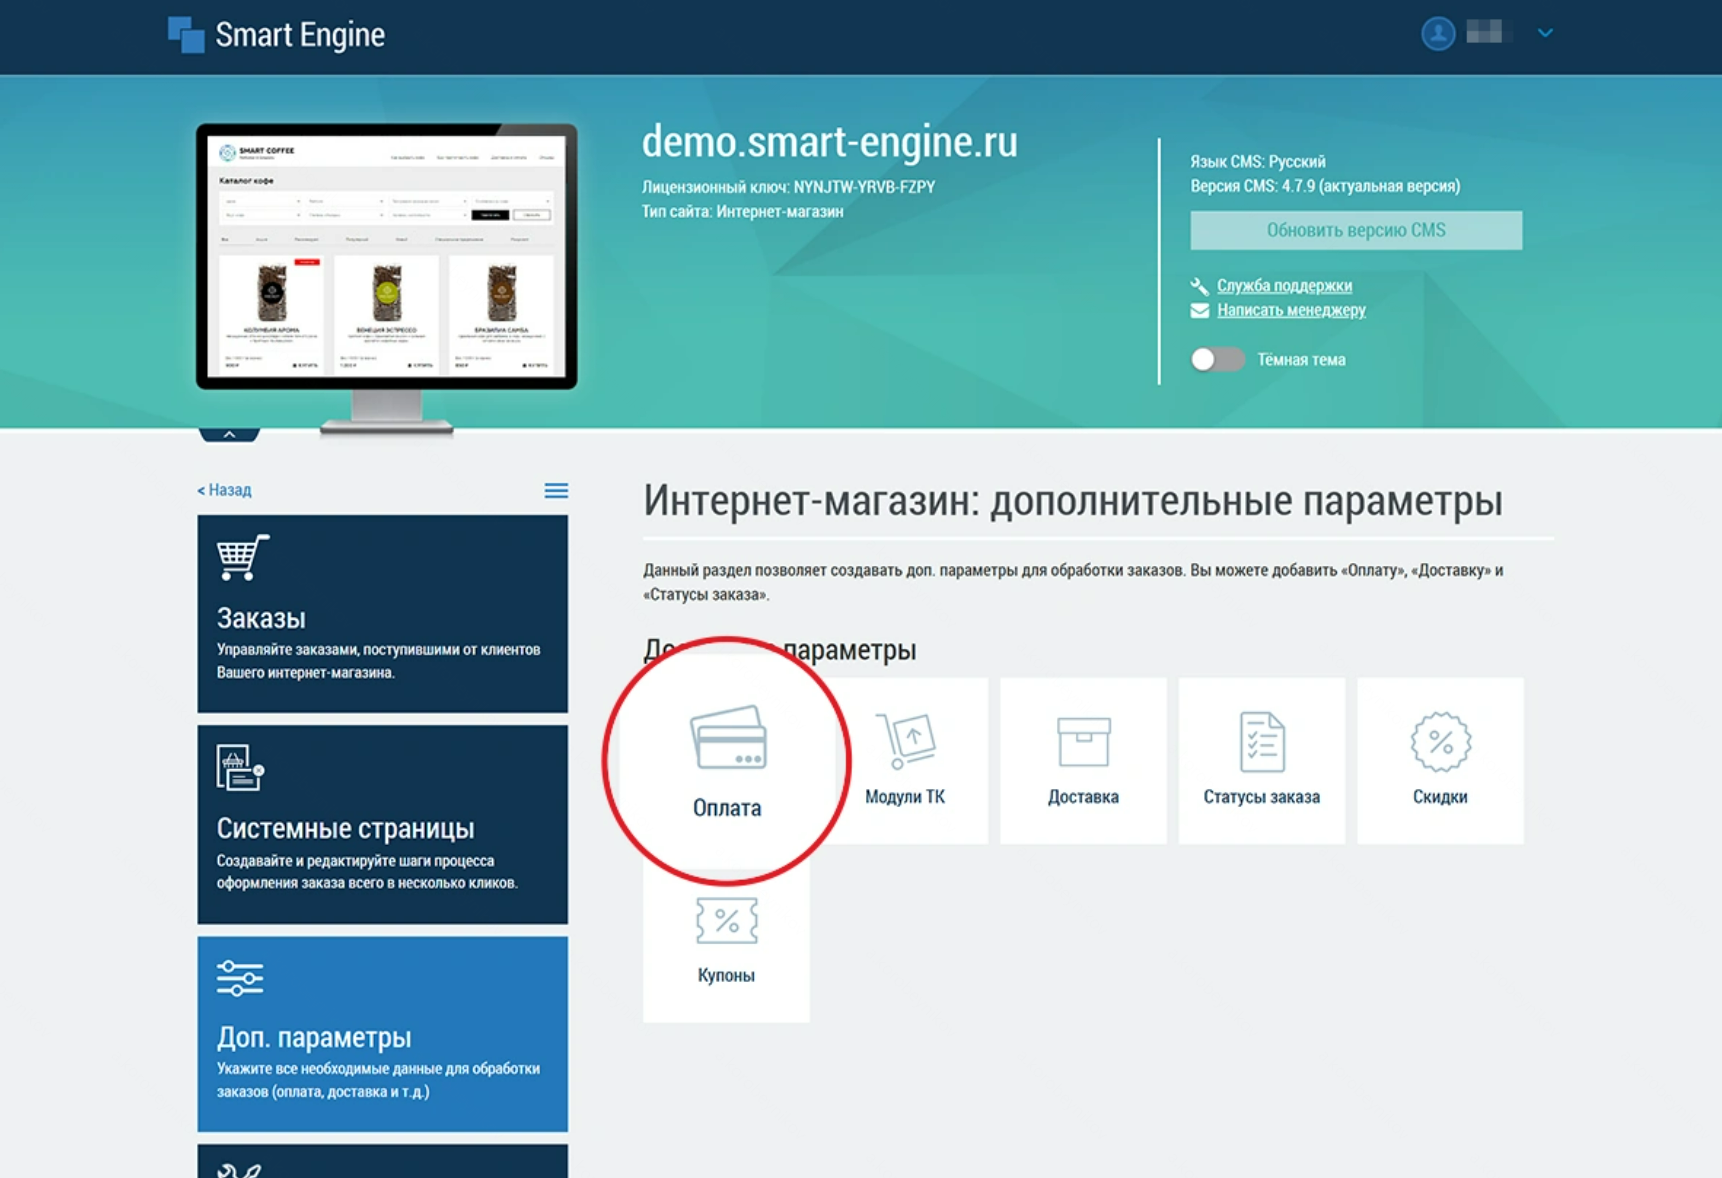Open the Служба поддержки link
The height and width of the screenshot is (1178, 1722).
click(x=1284, y=286)
